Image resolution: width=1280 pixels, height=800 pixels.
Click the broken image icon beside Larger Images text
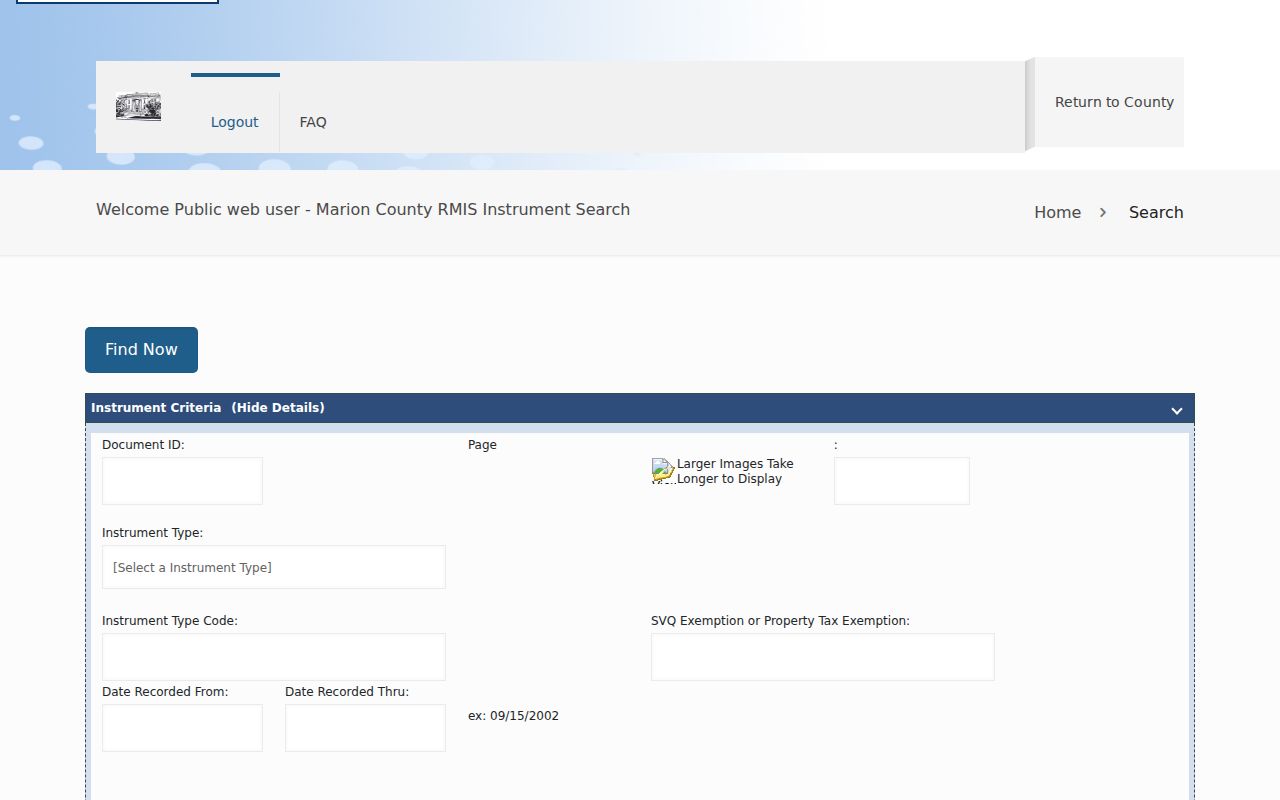(x=663, y=470)
